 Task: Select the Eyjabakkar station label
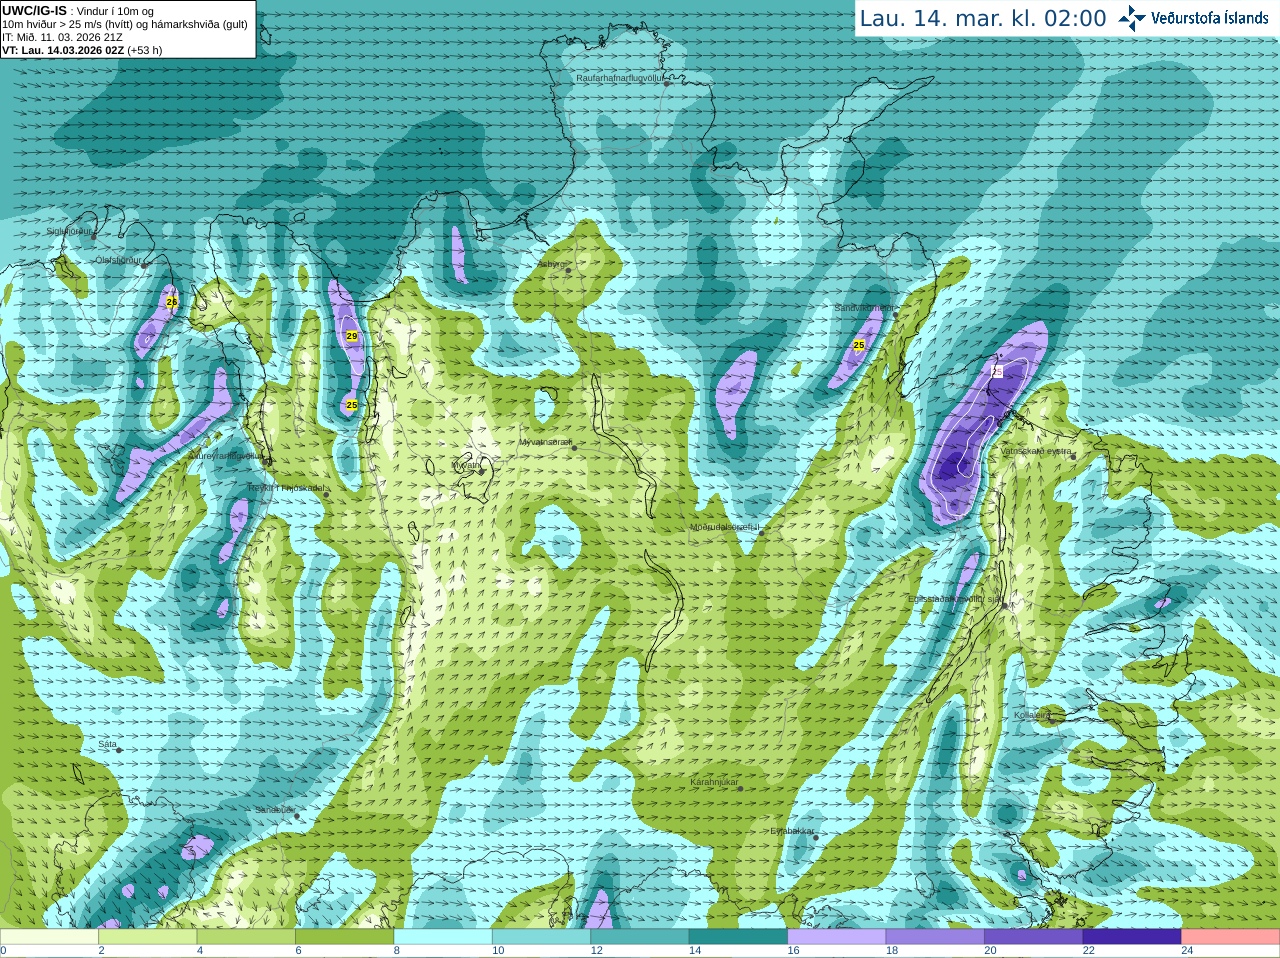[792, 830]
